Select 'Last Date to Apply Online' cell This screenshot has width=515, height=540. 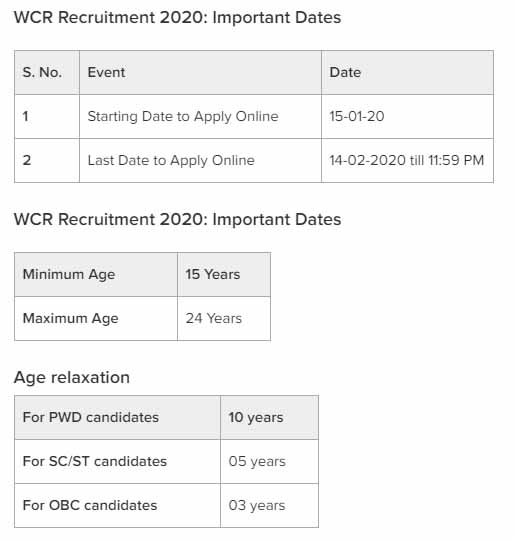click(x=200, y=161)
